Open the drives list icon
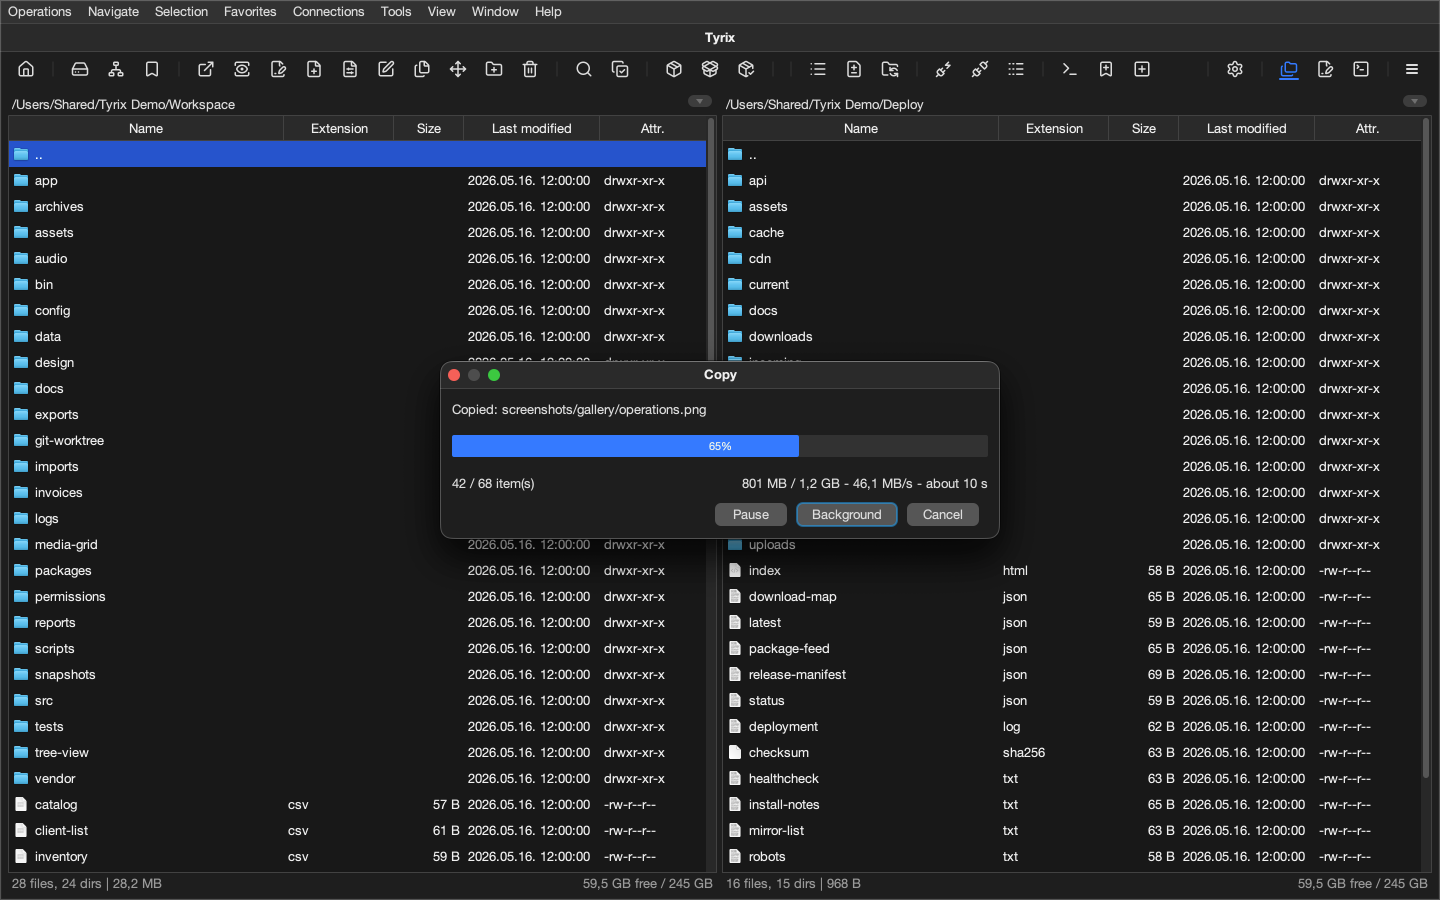The image size is (1440, 900). 80,69
